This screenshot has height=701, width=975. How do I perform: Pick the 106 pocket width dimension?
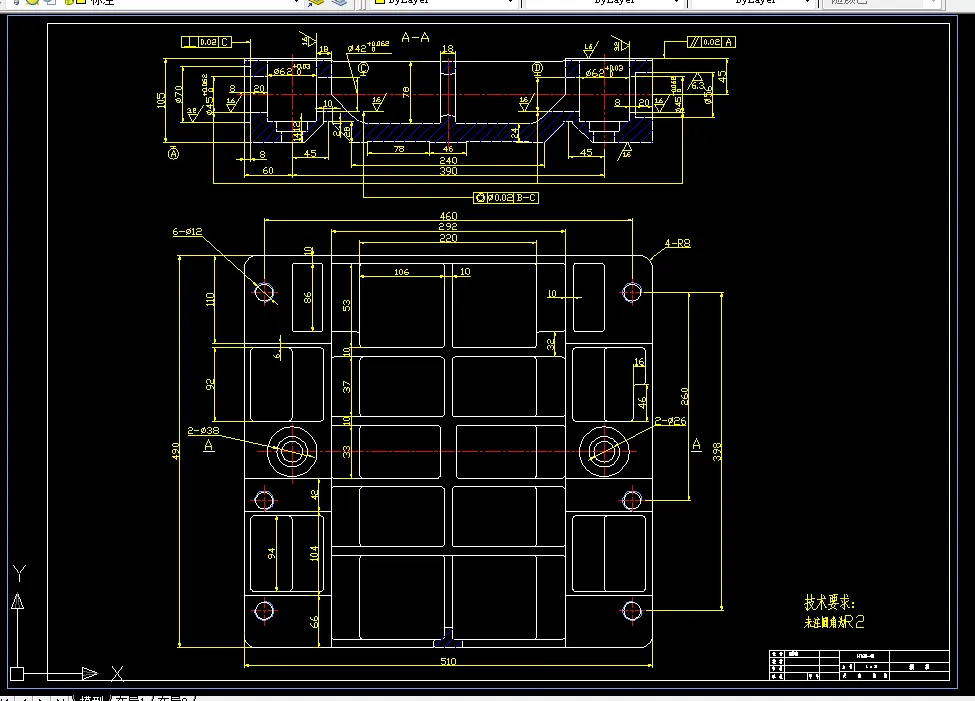[402, 272]
